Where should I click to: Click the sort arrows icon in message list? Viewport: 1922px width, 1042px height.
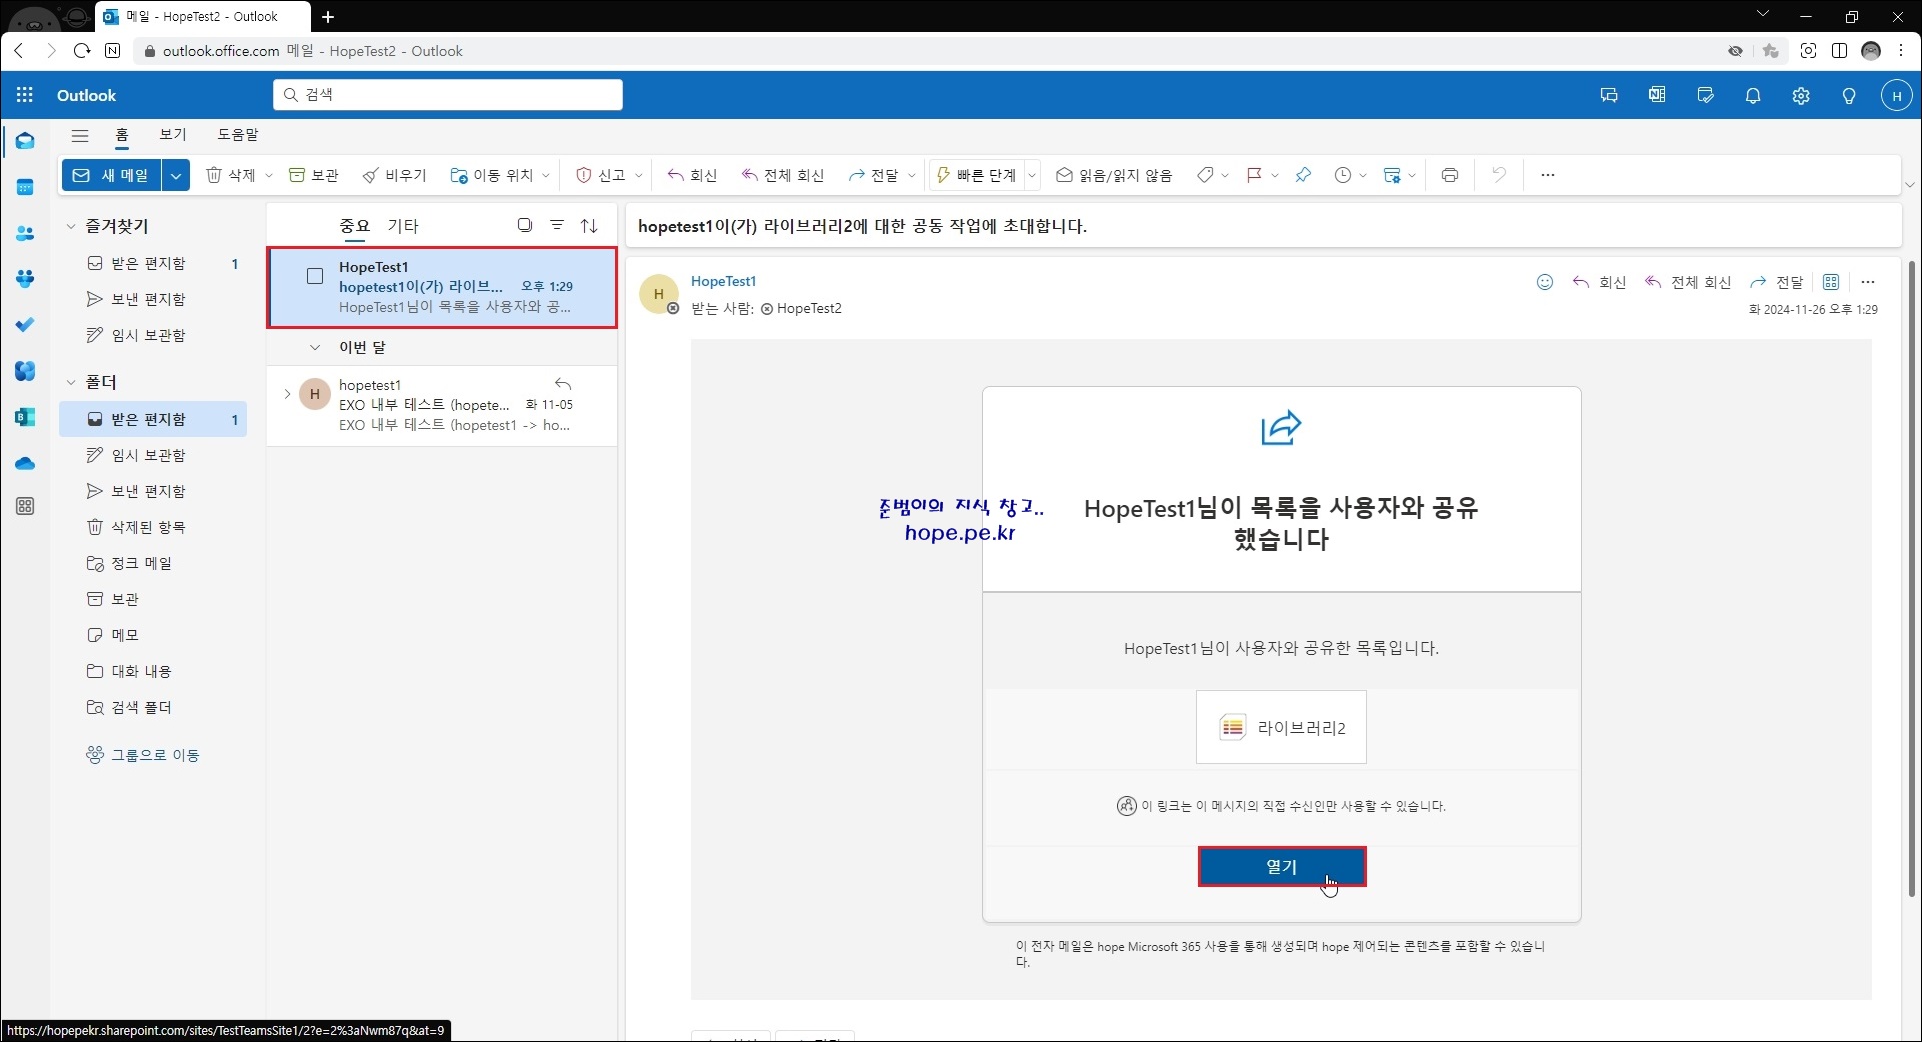[589, 225]
